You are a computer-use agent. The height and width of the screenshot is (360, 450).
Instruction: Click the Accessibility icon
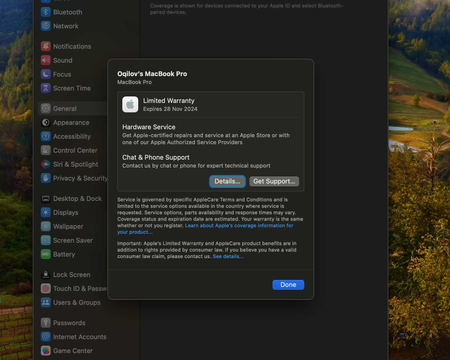click(46, 136)
